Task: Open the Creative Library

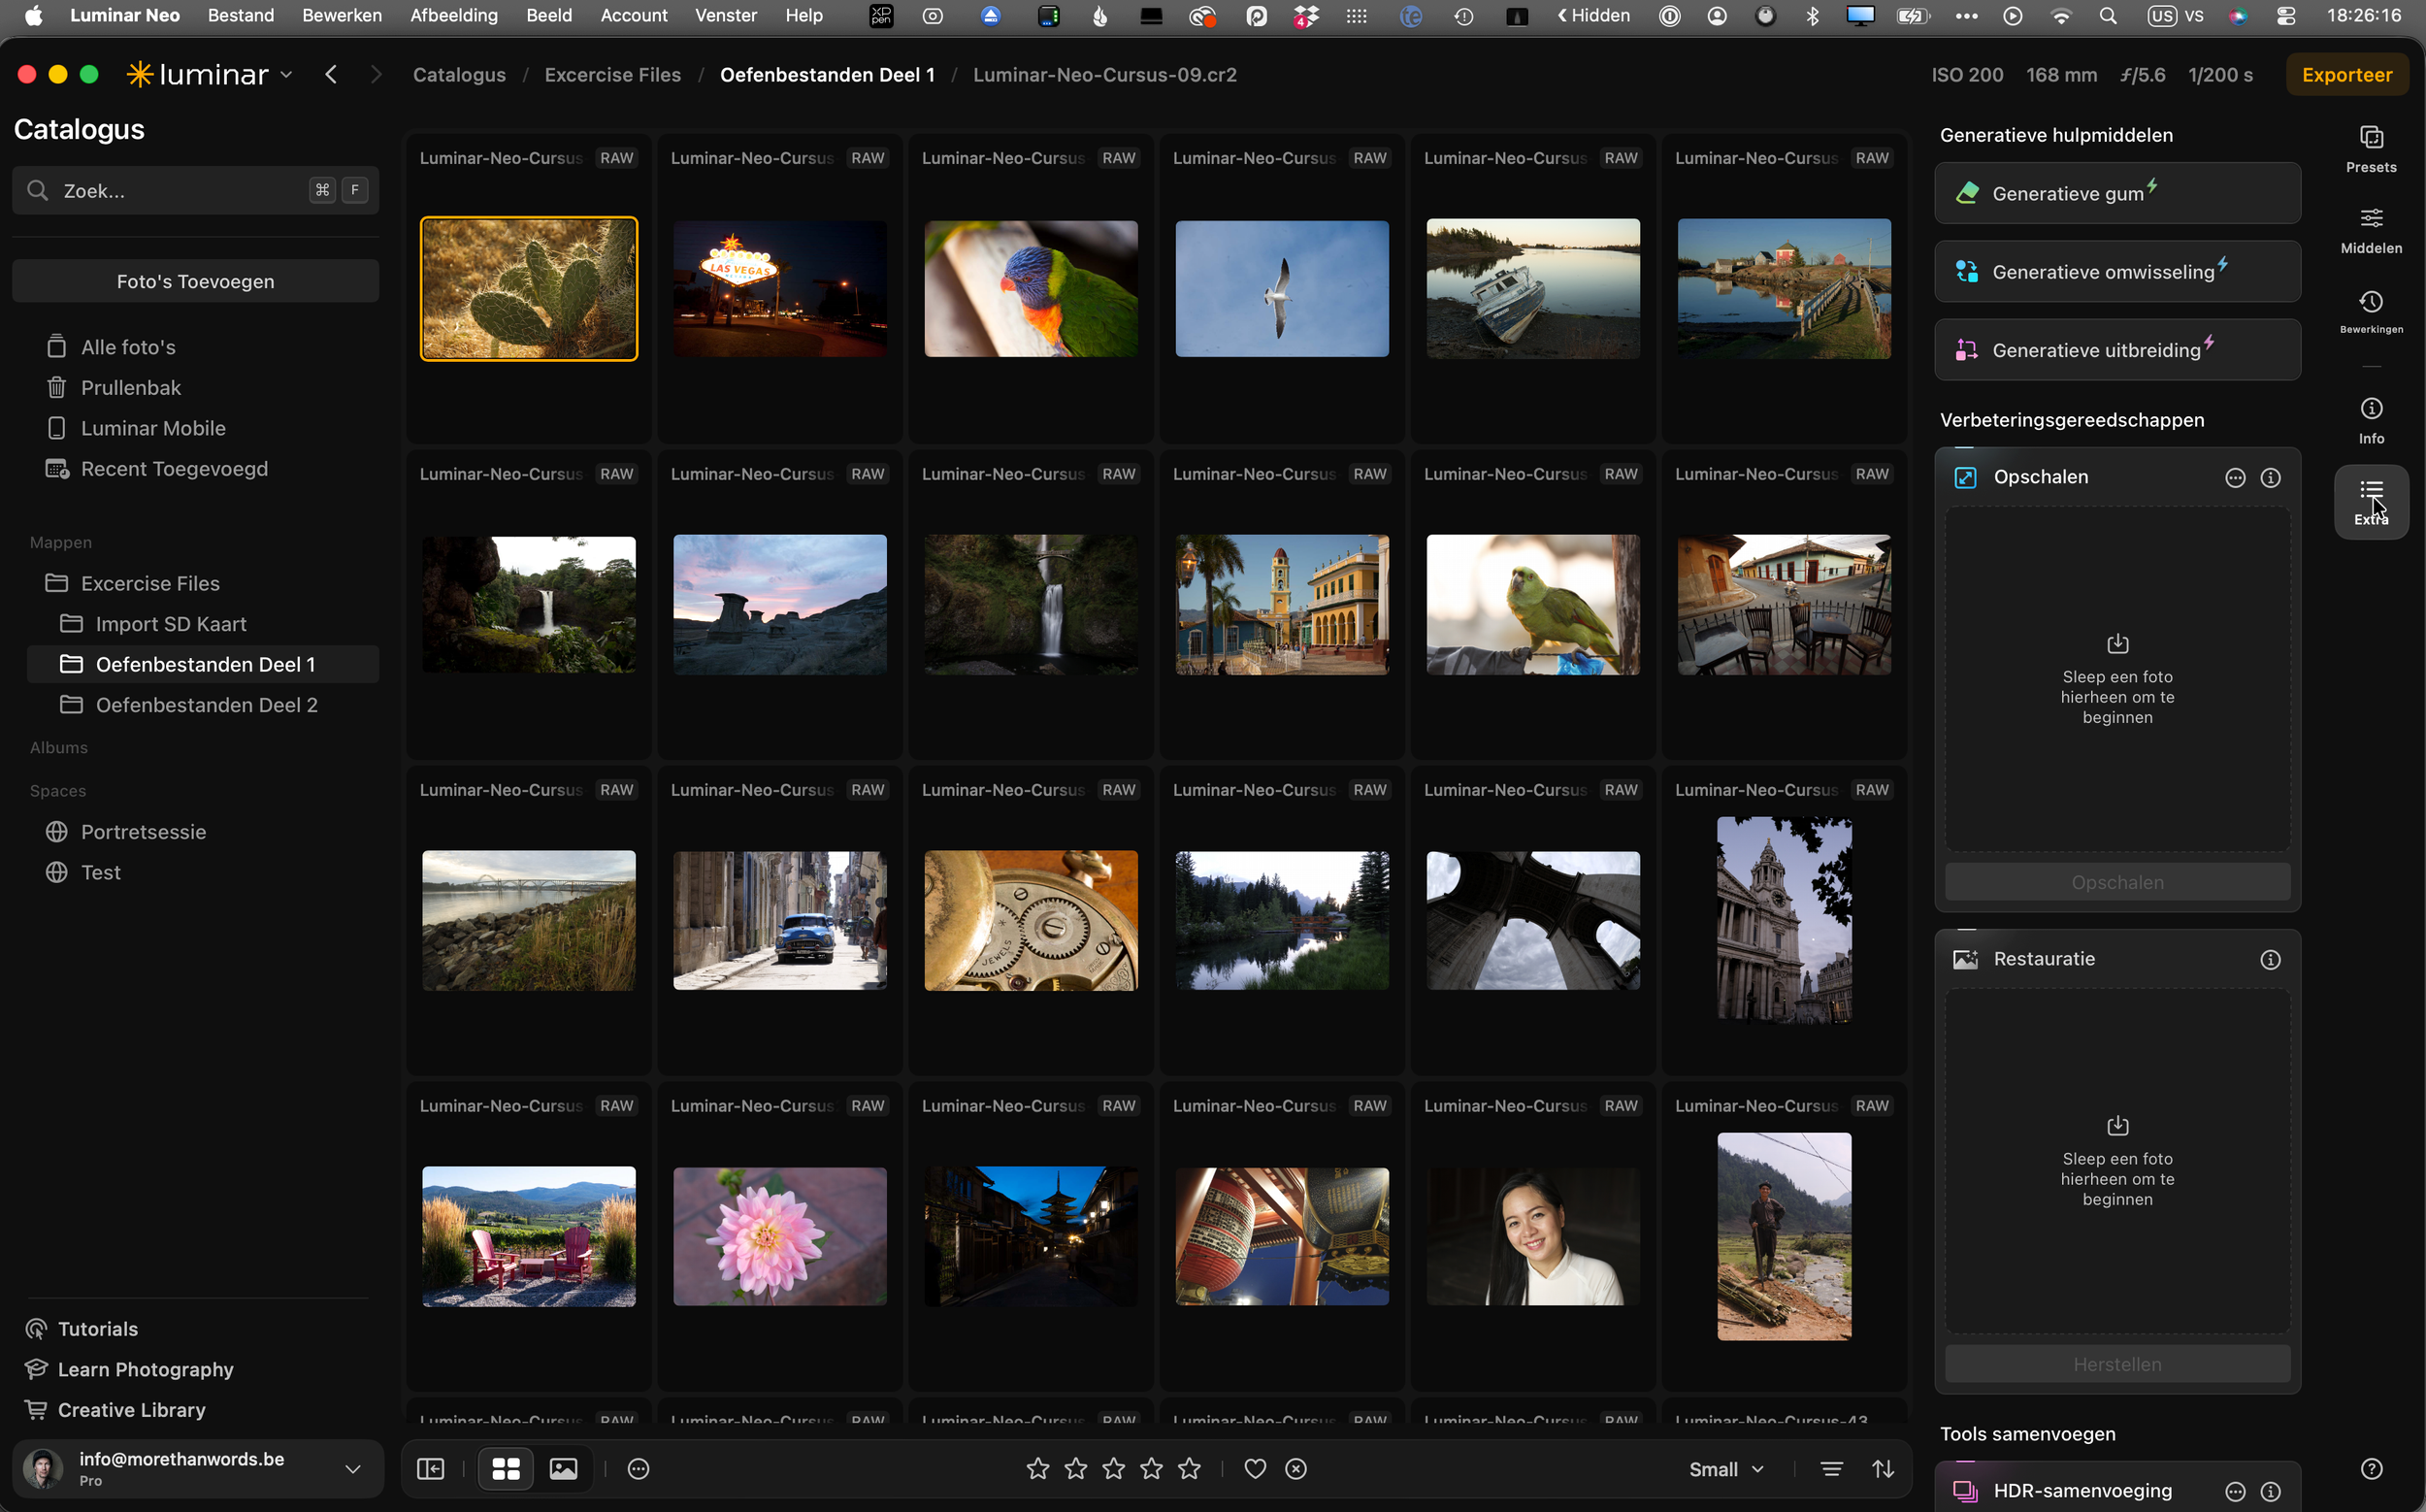Action: (x=116, y=1410)
